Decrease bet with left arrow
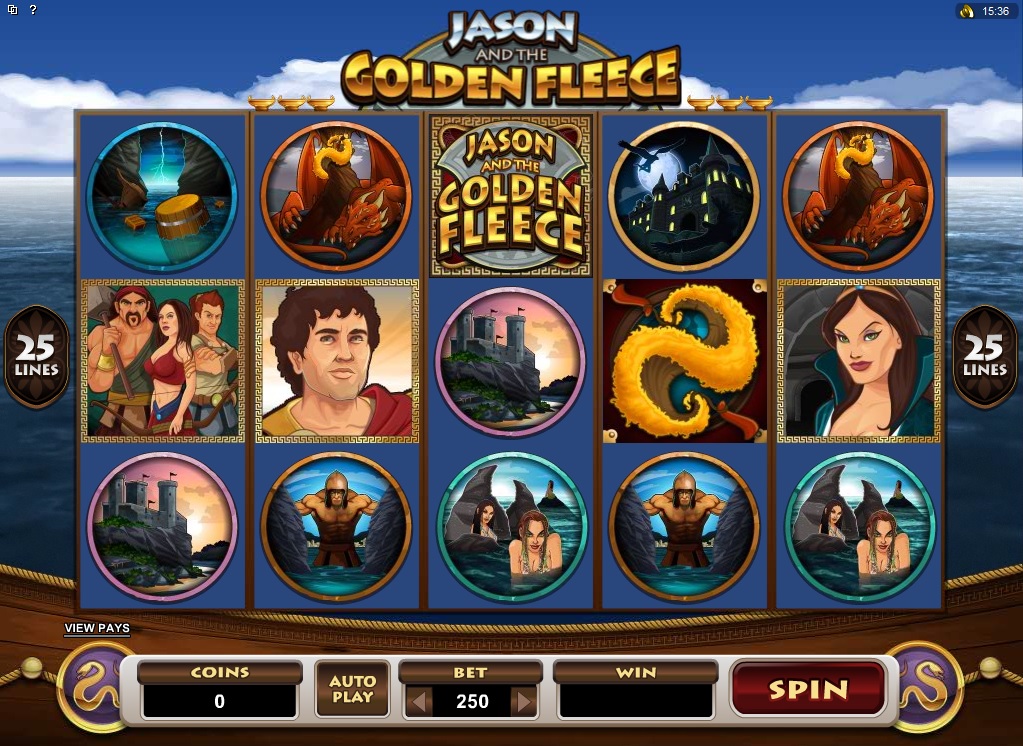The height and width of the screenshot is (746, 1023). [x=420, y=702]
